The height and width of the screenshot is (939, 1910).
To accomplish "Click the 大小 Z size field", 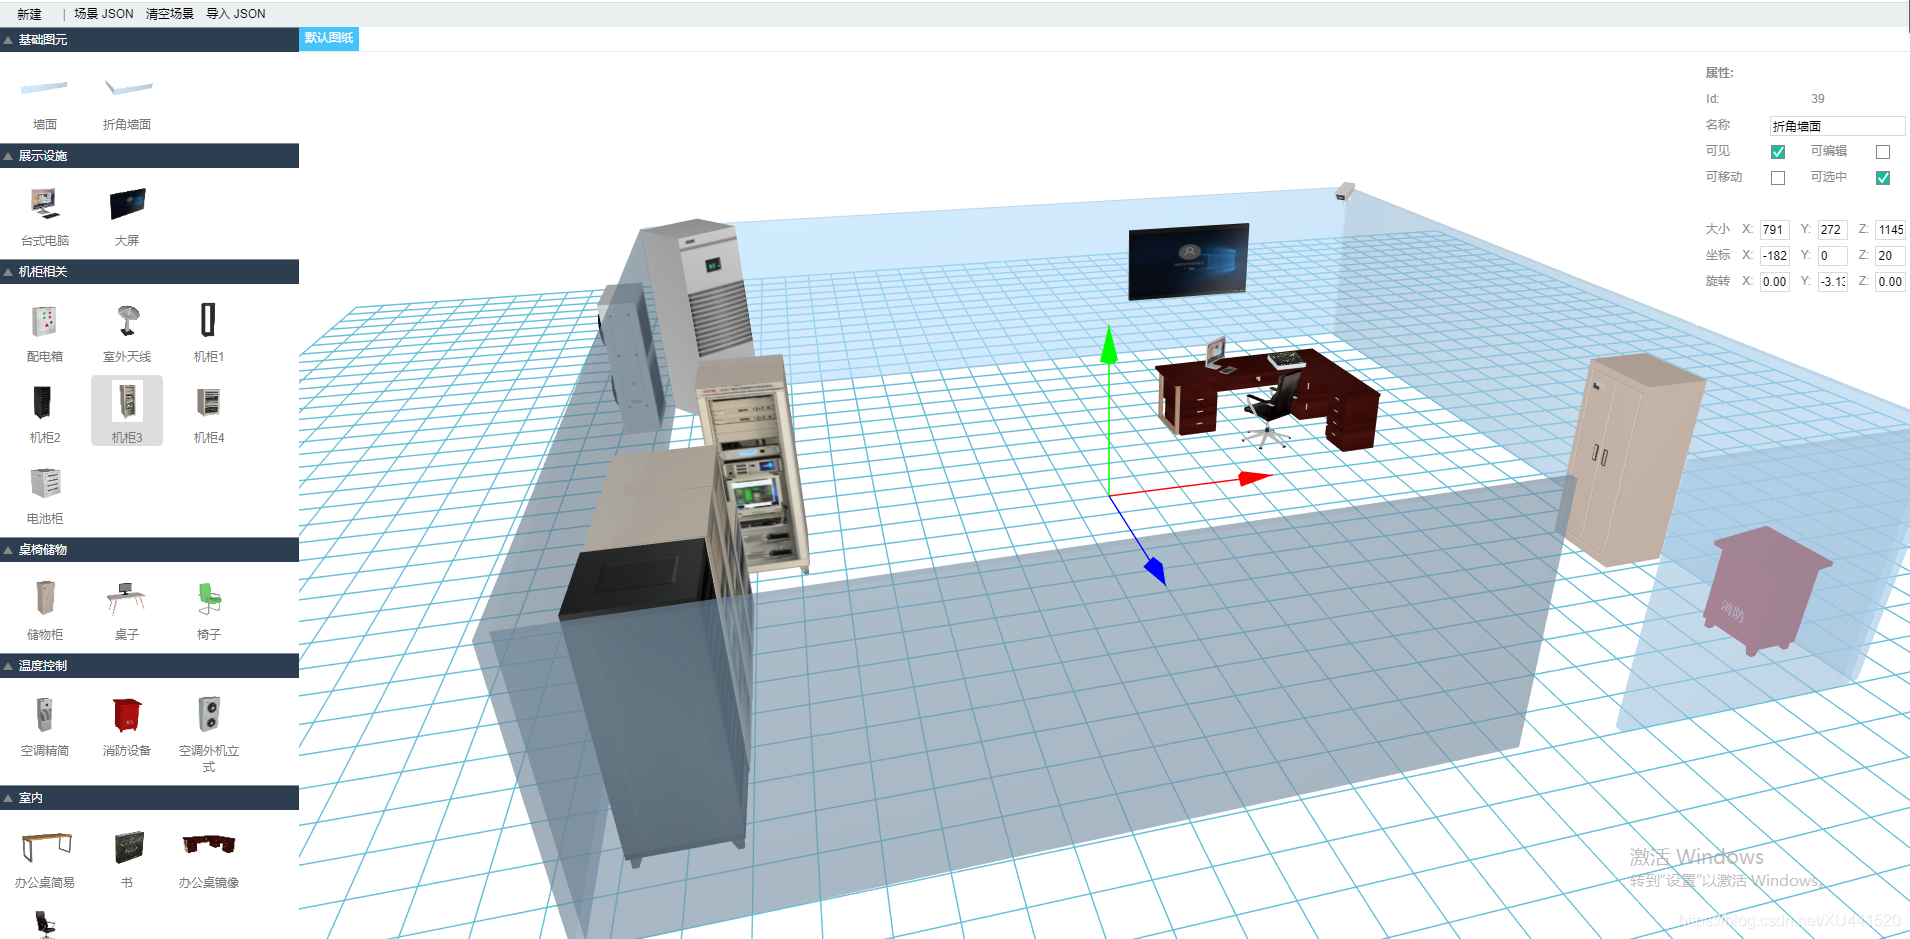I will click(x=1890, y=230).
